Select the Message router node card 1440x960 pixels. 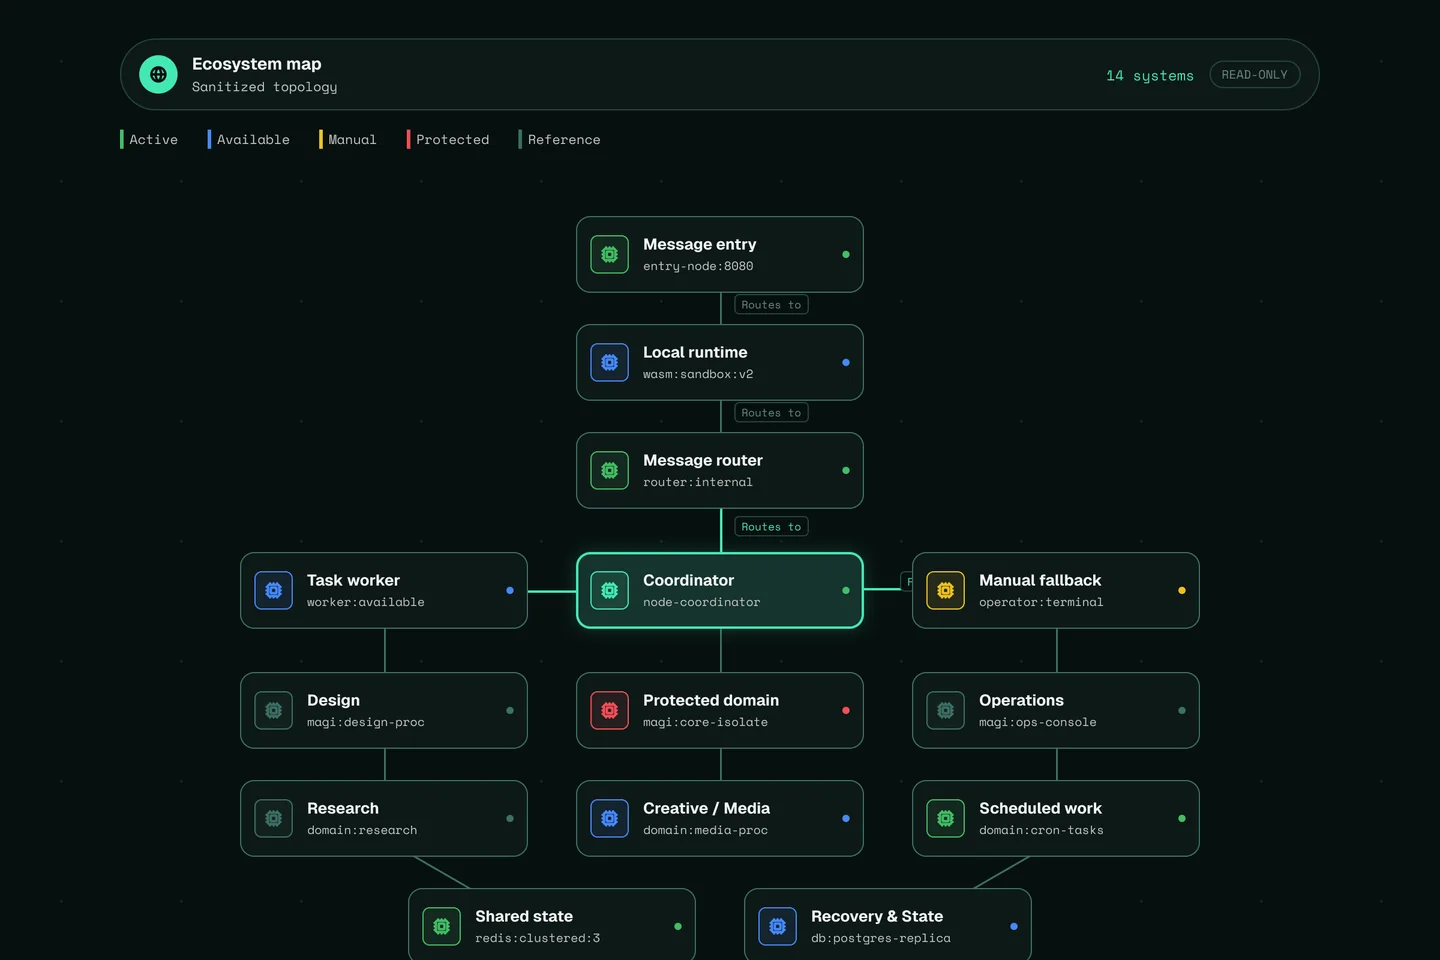(720, 470)
